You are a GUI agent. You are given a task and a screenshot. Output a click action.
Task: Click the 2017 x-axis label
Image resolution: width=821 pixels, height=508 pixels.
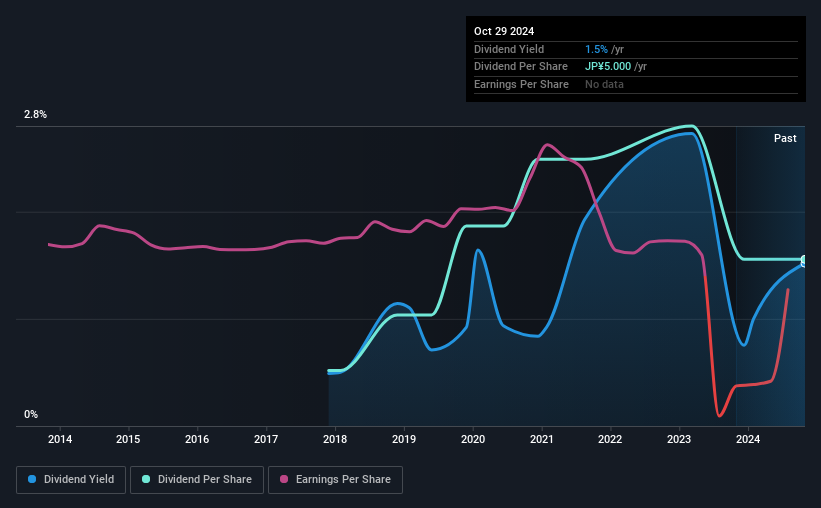(x=266, y=439)
